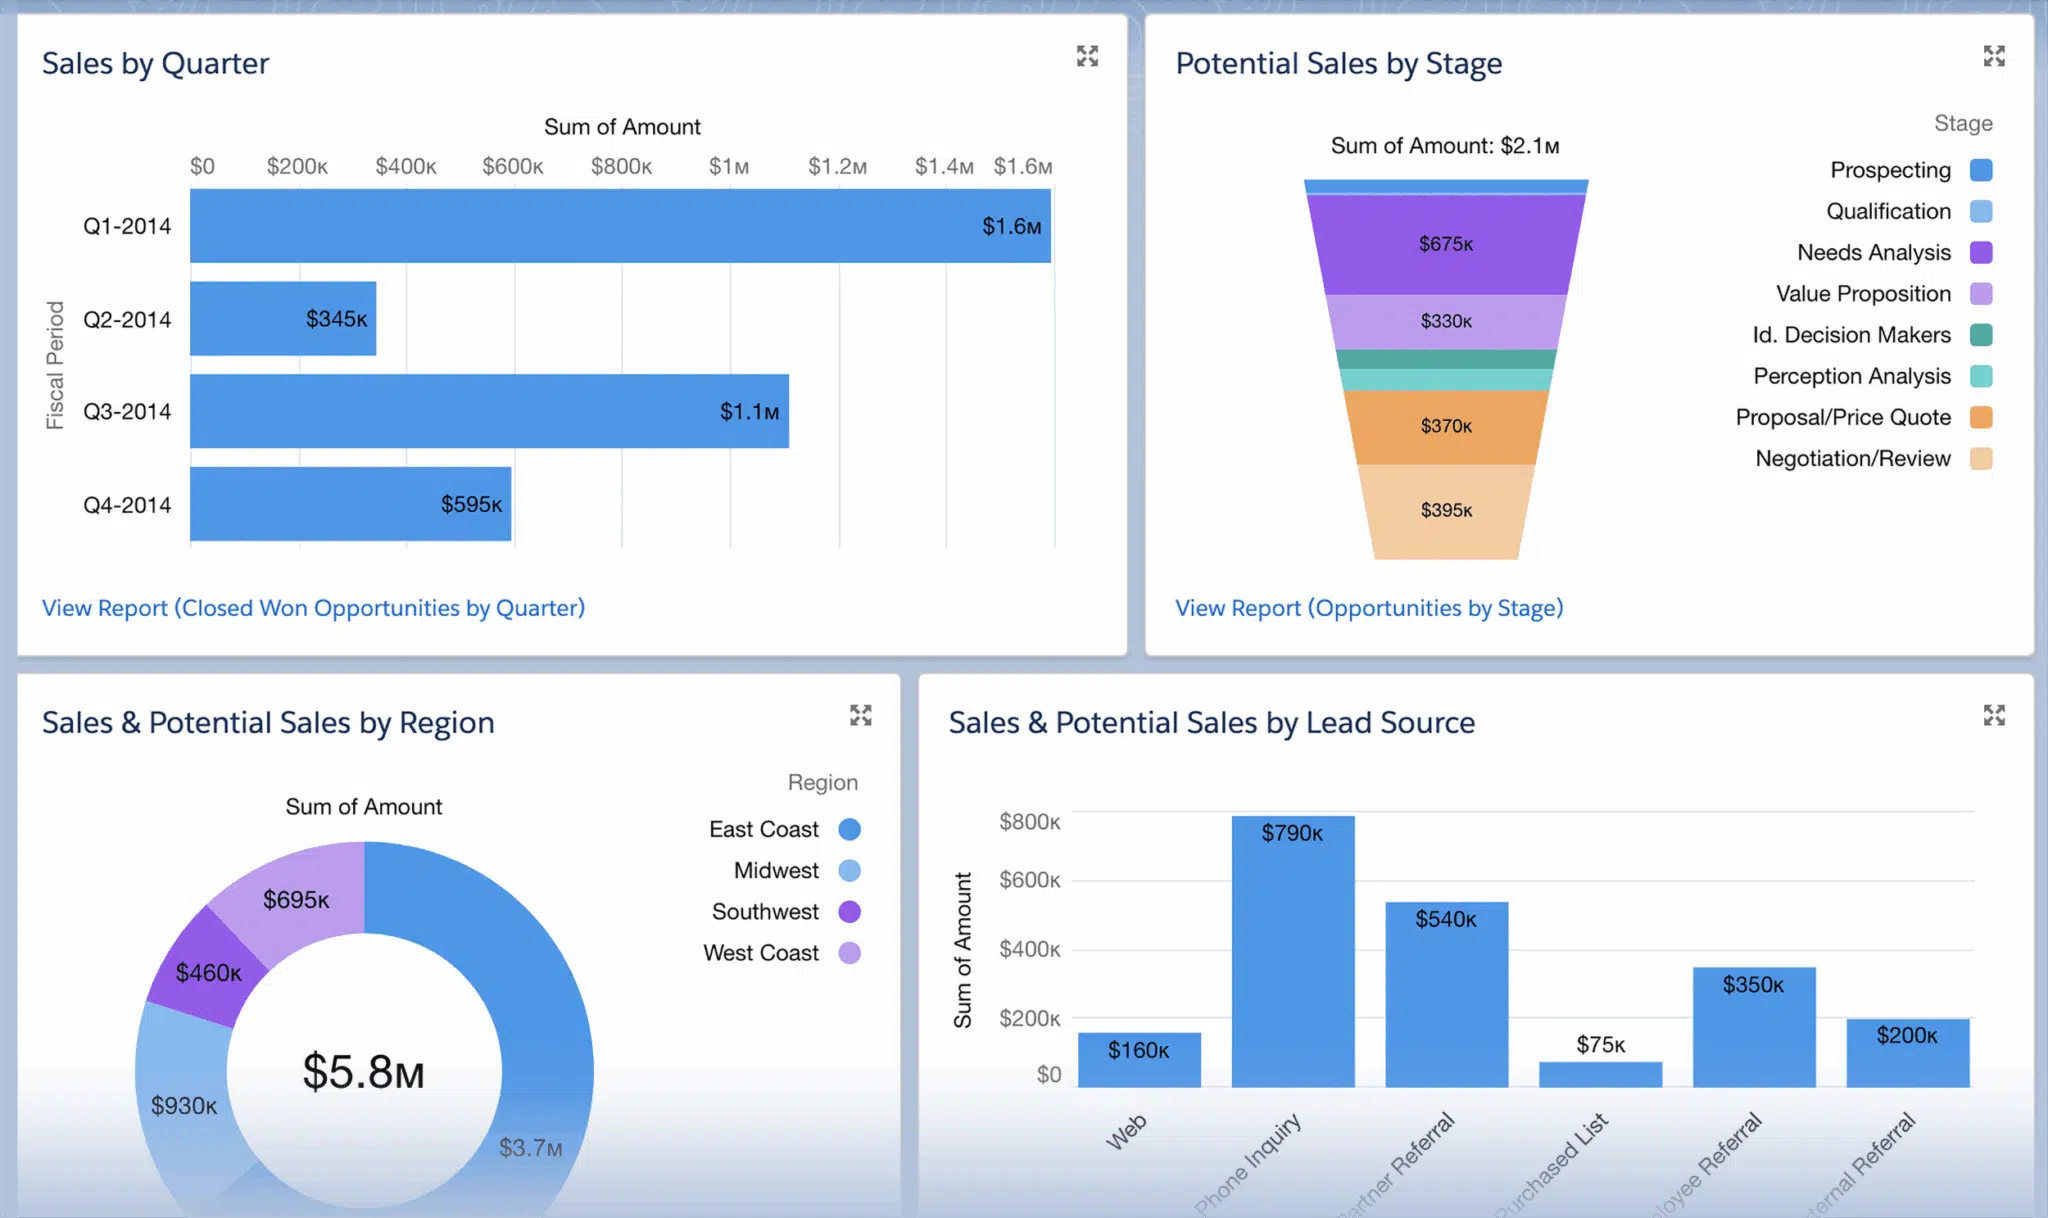Click the $930K Midwest donut slice
This screenshot has width=2048, height=1218.
coord(184,1105)
